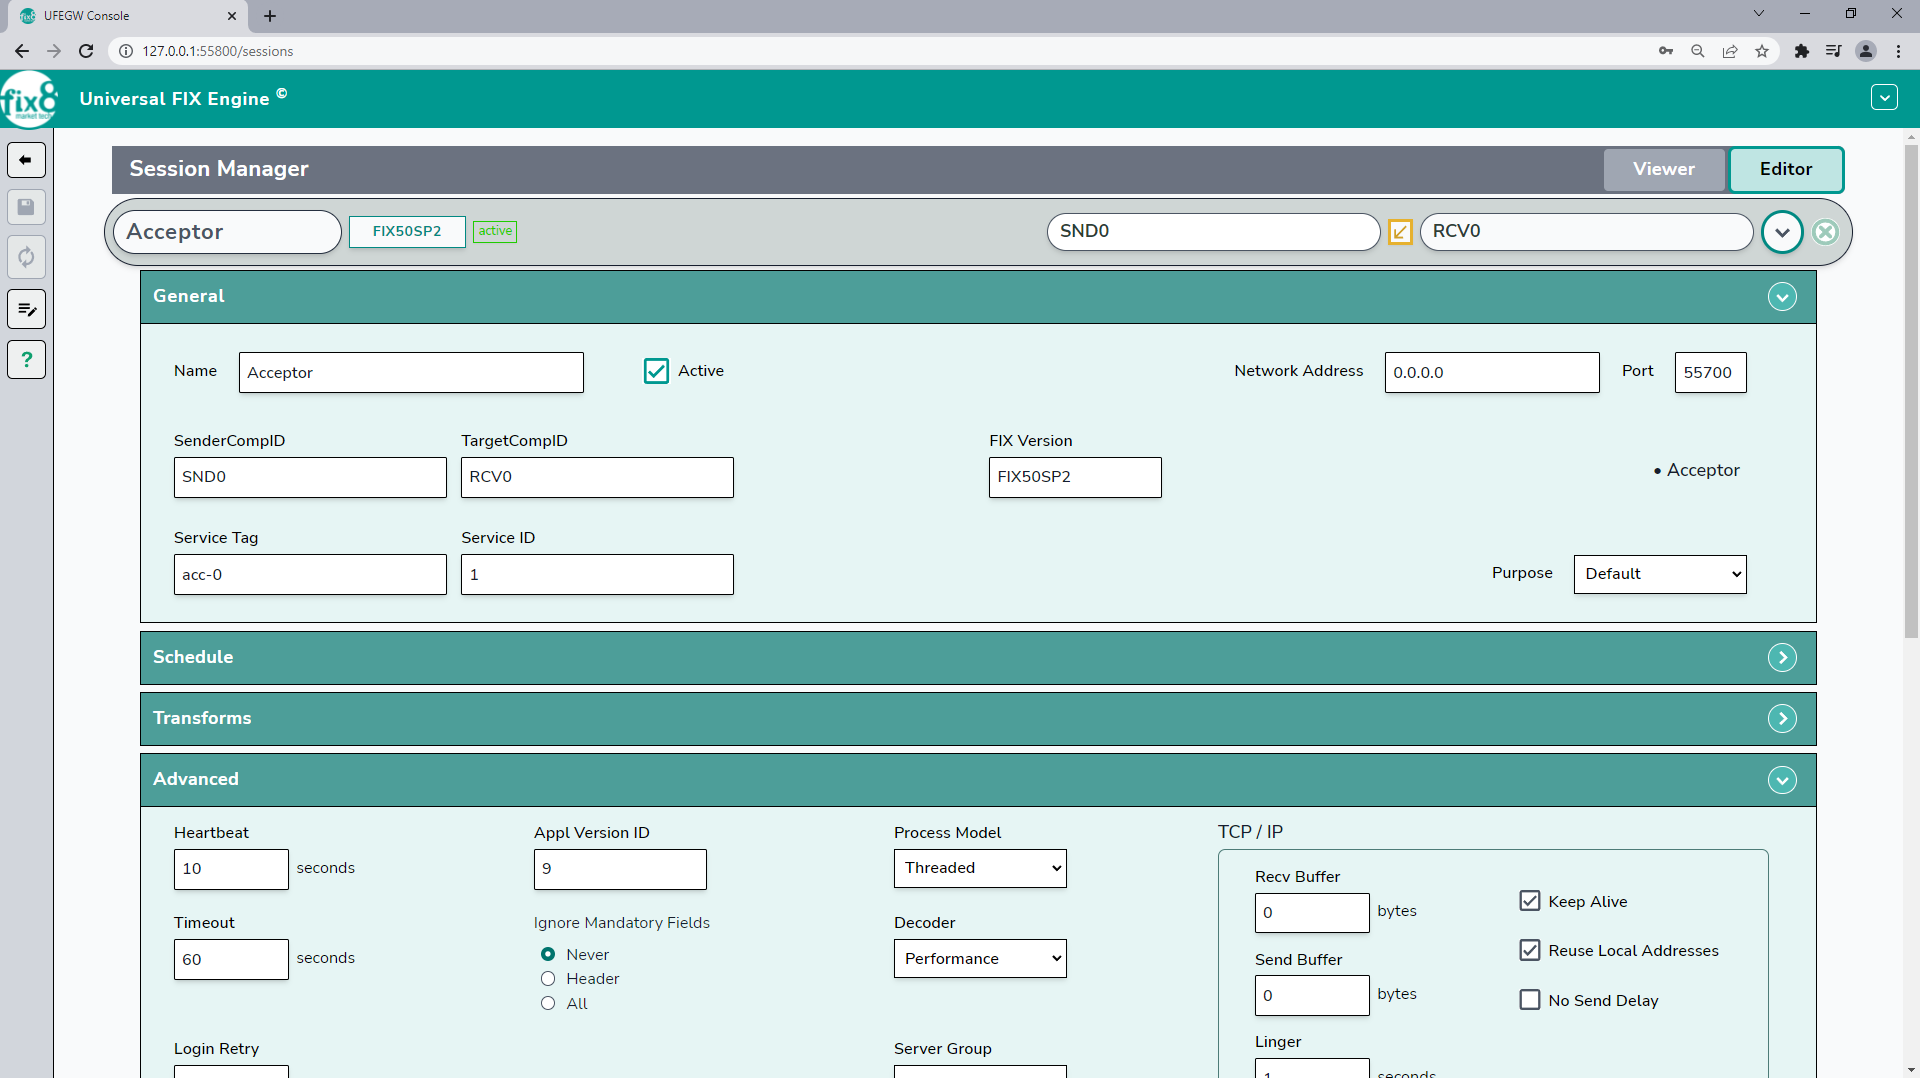Screen dimensions: 1920x1078
Task: Open the password key icon
Action: tap(1666, 51)
